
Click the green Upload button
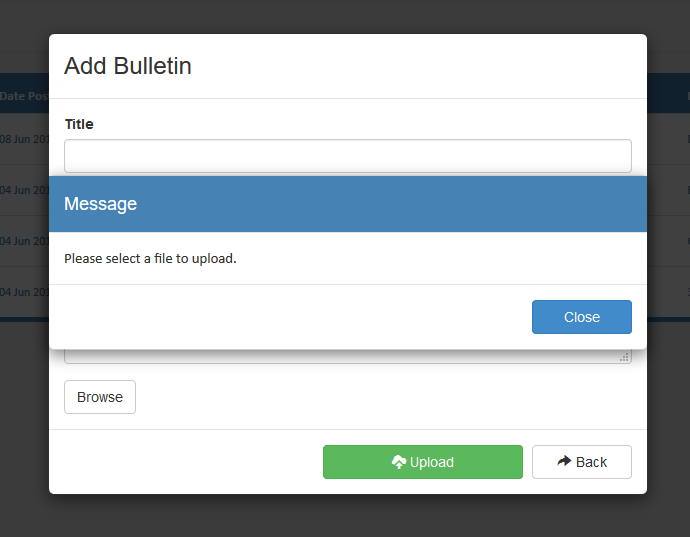click(x=423, y=462)
